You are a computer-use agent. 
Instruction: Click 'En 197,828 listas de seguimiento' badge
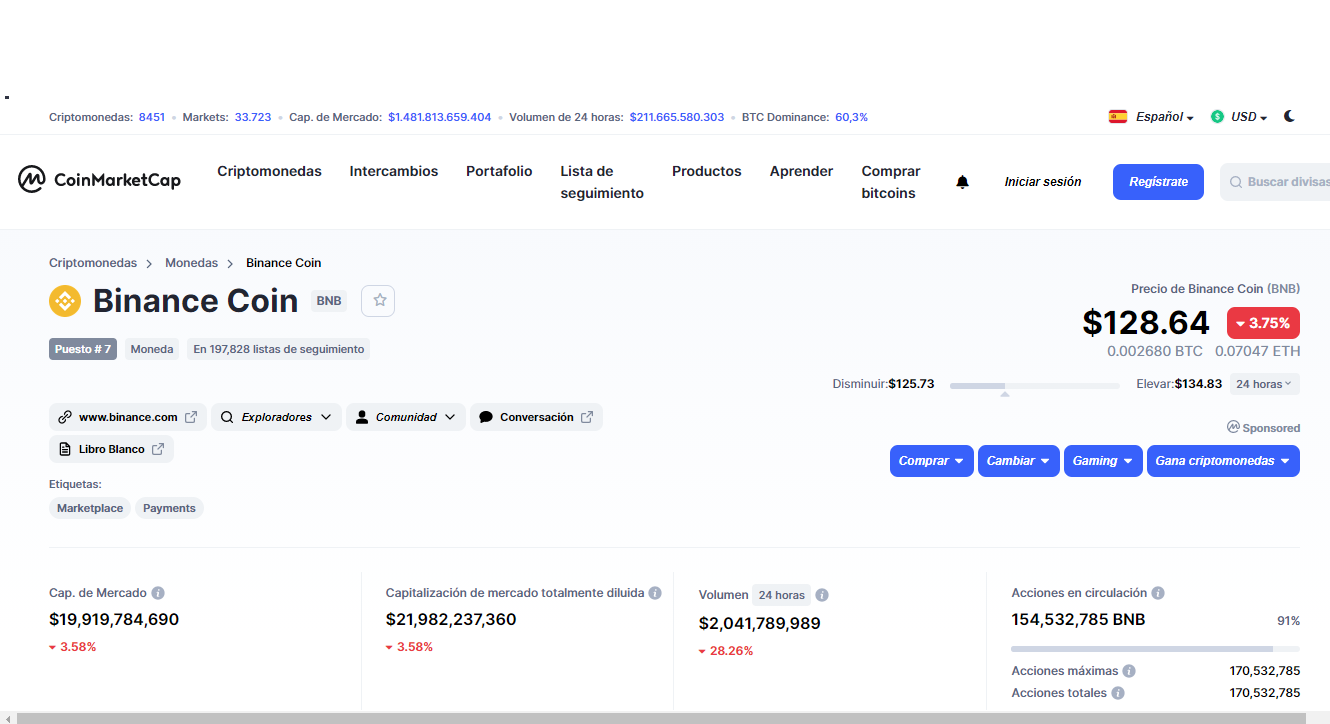pyautogui.click(x=279, y=349)
